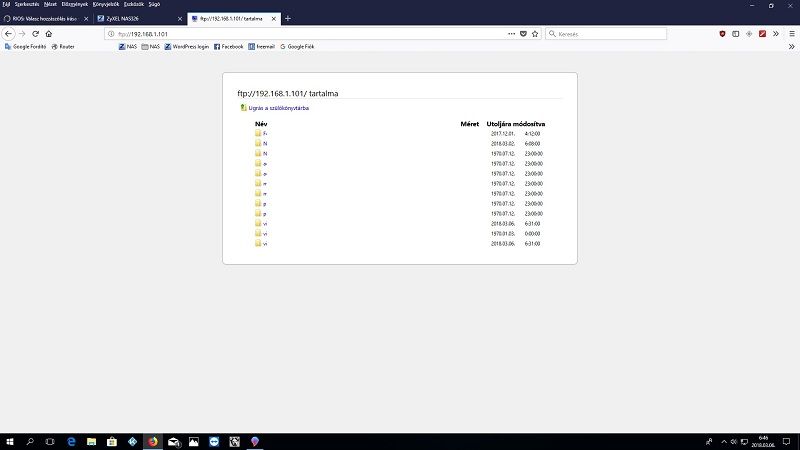Open the Windows Start menu
Image resolution: width=800 pixels, height=450 pixels.
pyautogui.click(x=10, y=441)
